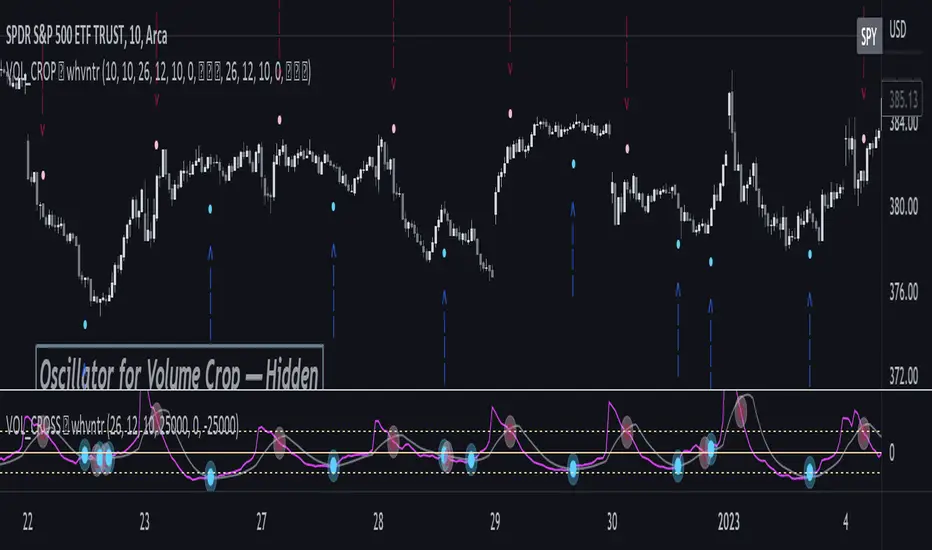This screenshot has width=932, height=550.
Task: Click the VOL_CROP whvntr indicator legend
Action: (159, 73)
